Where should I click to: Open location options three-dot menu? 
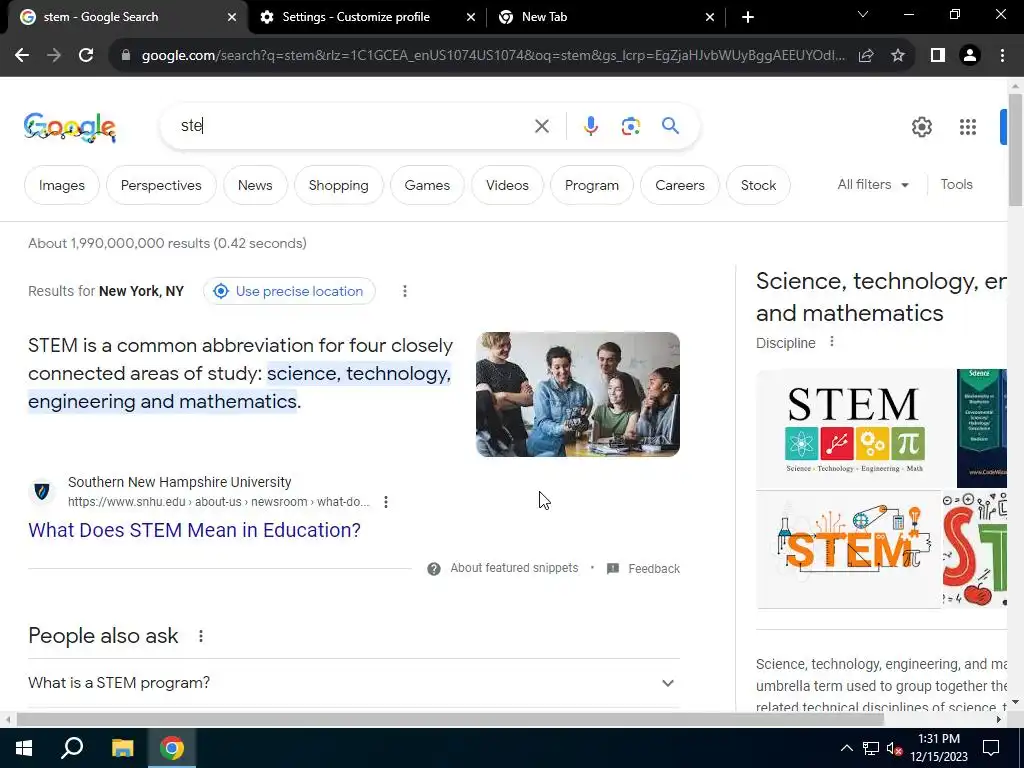[x=405, y=291]
